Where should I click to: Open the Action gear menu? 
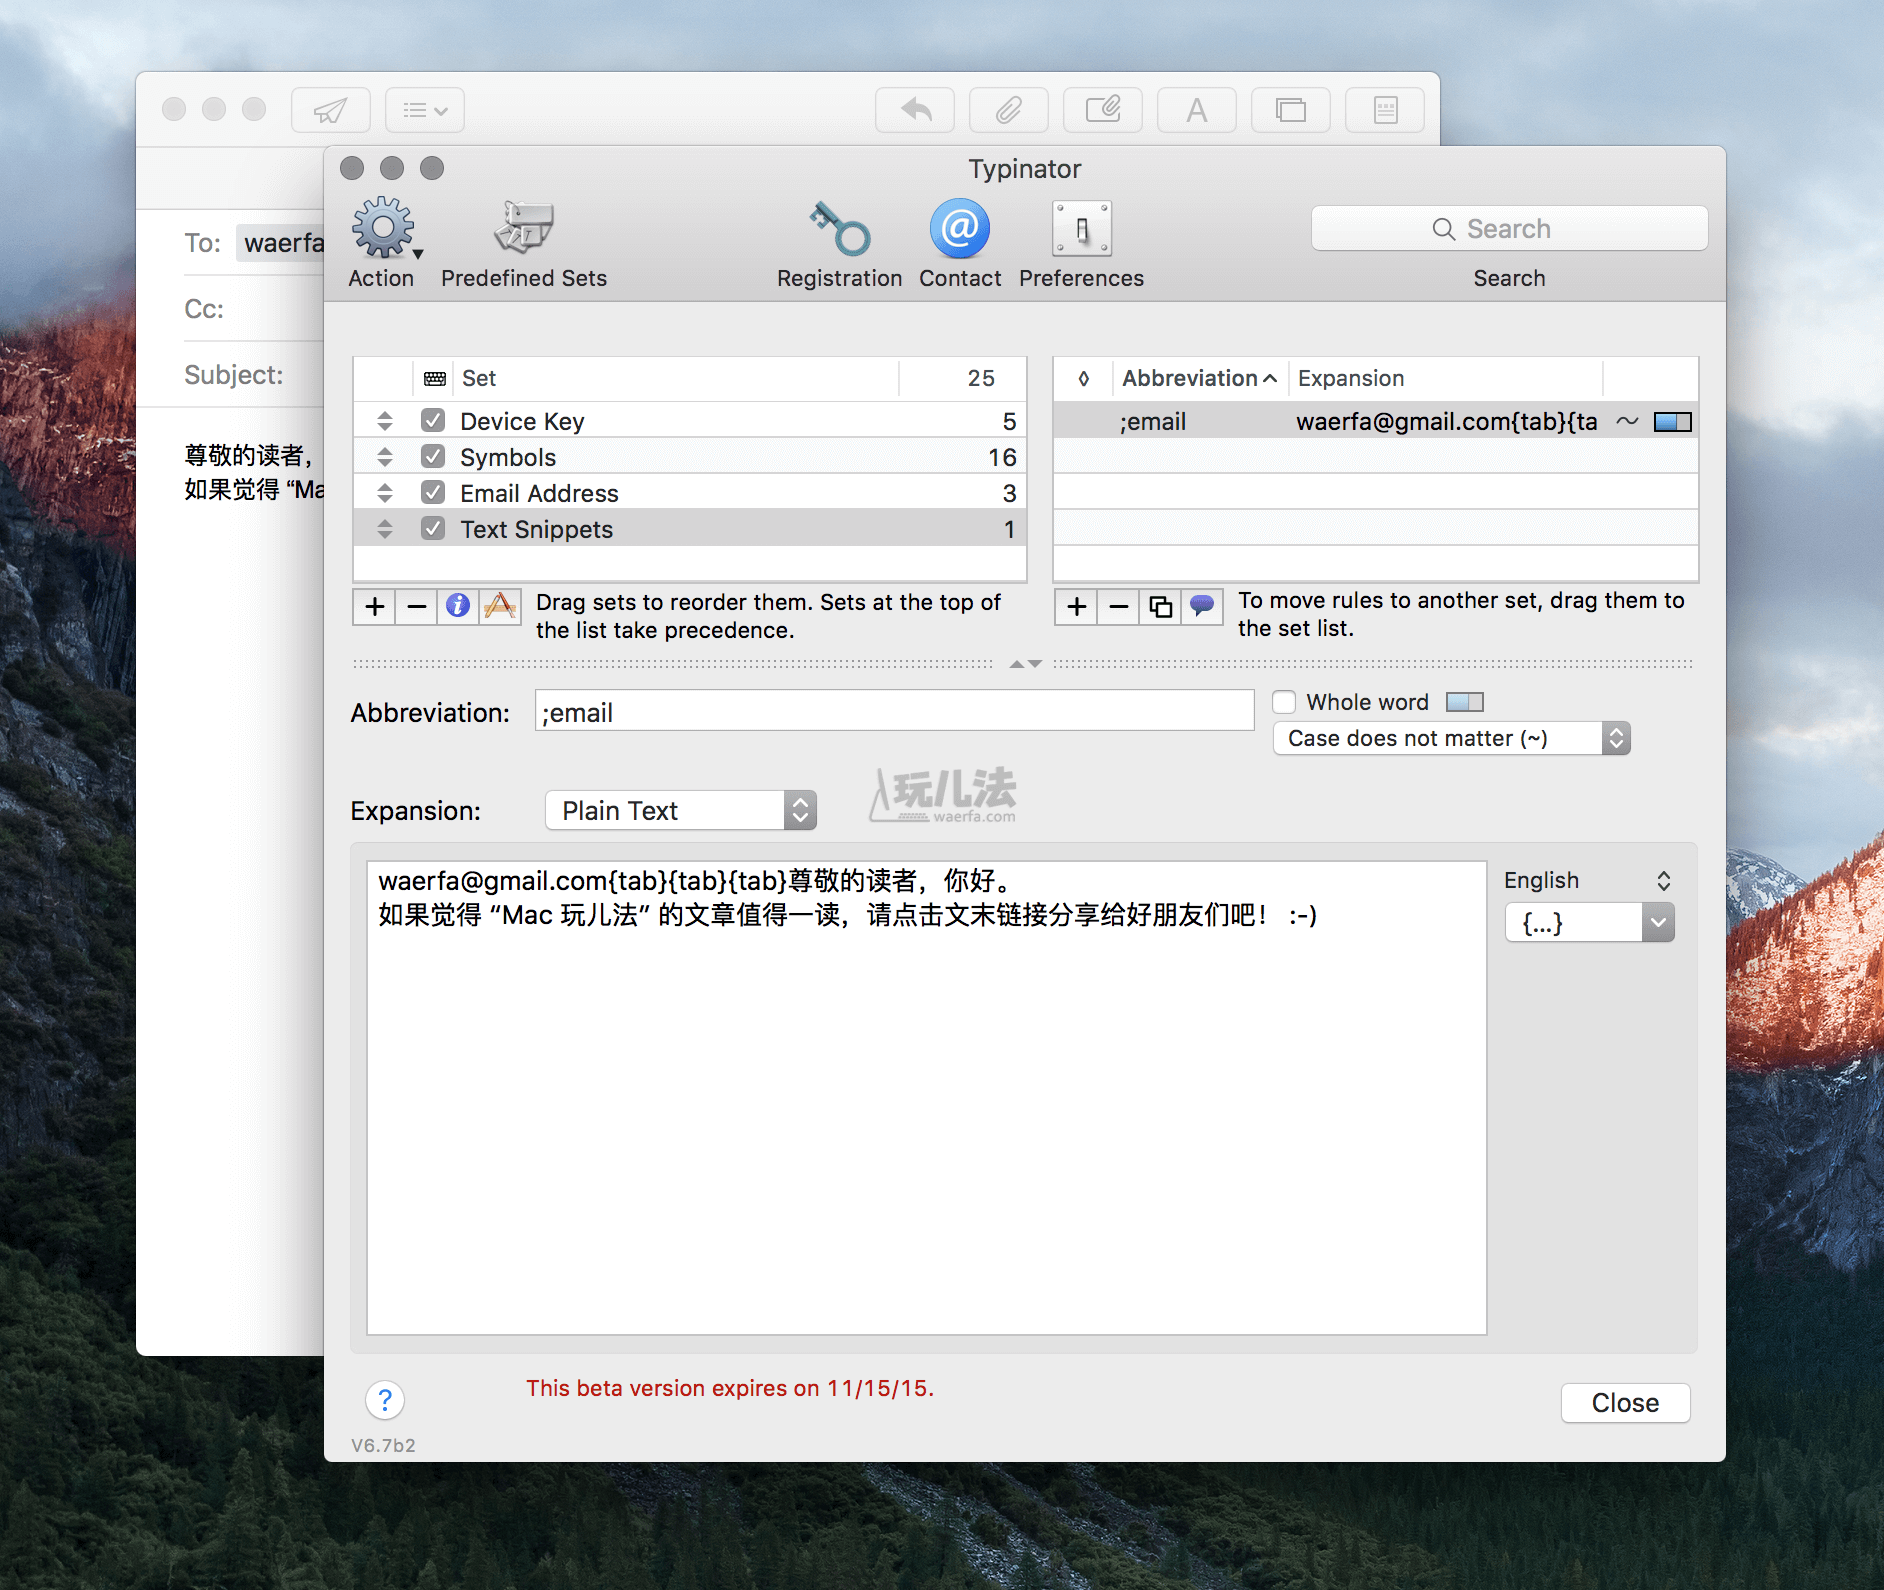coord(383,229)
